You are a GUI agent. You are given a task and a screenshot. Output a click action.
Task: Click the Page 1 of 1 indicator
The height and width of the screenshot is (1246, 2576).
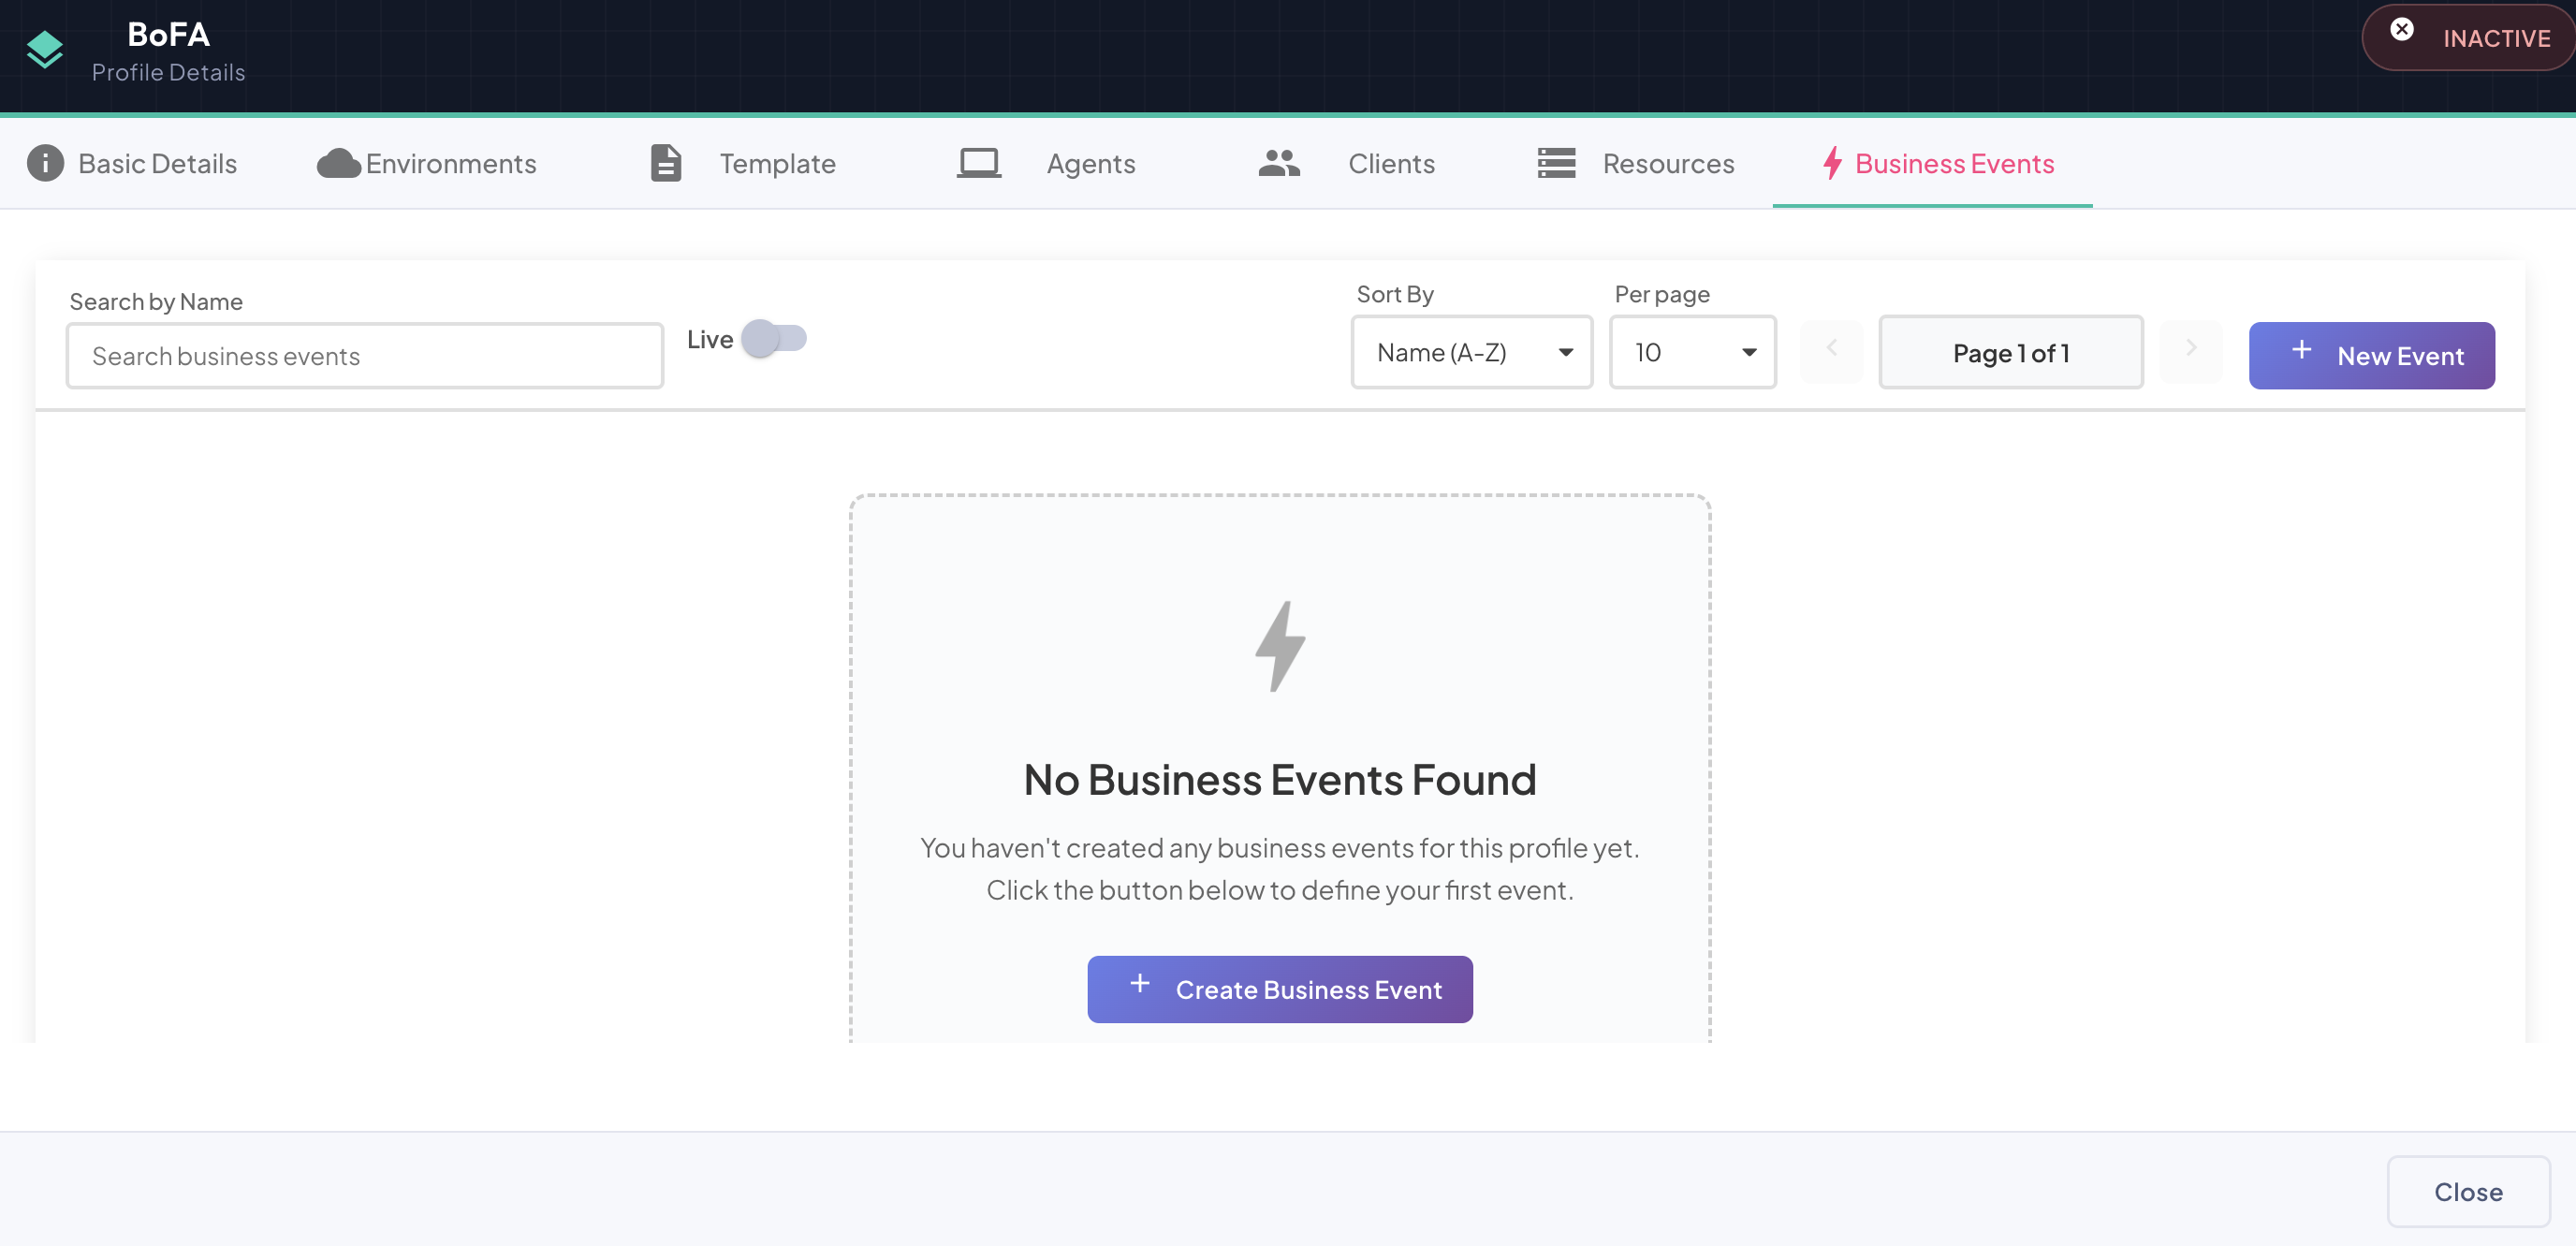[2011, 353]
